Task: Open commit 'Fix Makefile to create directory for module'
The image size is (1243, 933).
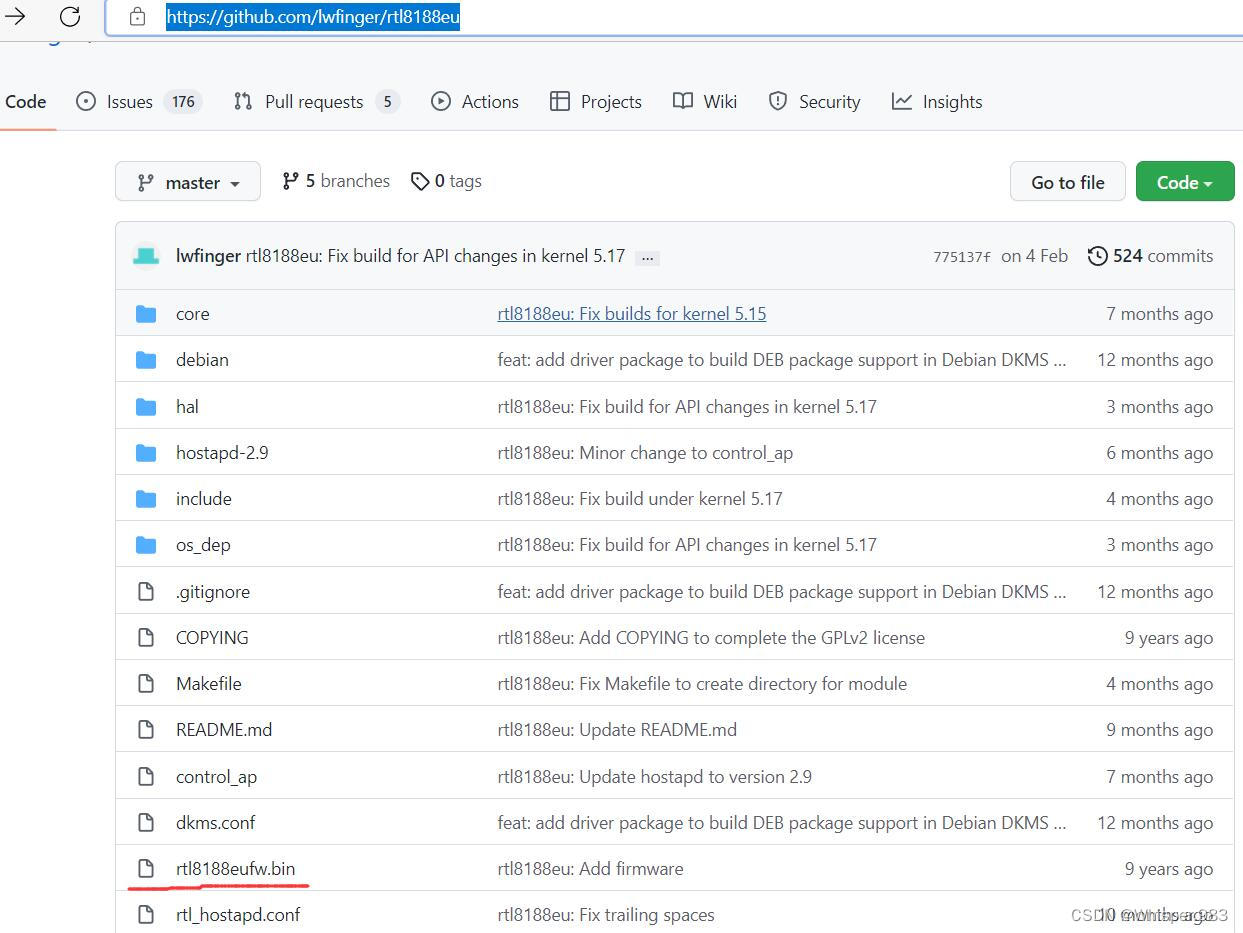Action: point(702,684)
